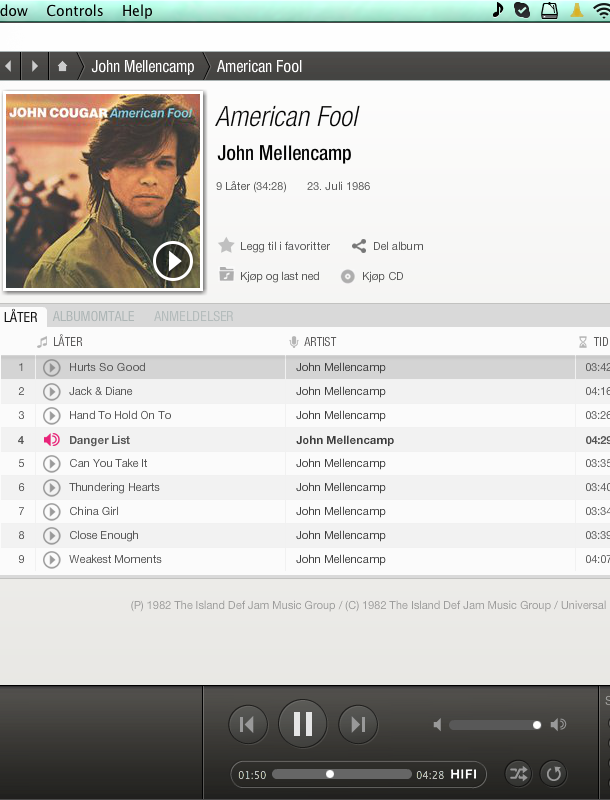This screenshot has height=800, width=610.
Task: Open the ANMELDELSER tab
Action: click(x=194, y=316)
